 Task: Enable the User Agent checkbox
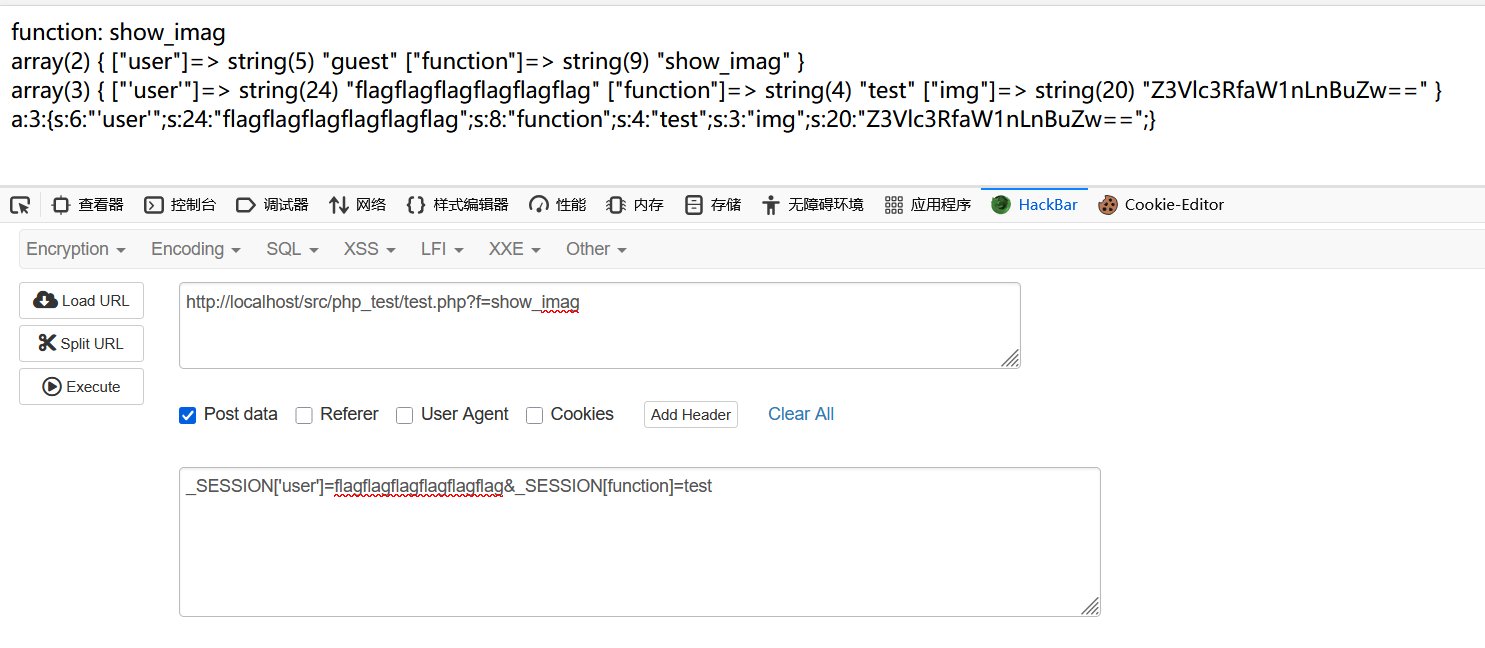click(x=404, y=414)
